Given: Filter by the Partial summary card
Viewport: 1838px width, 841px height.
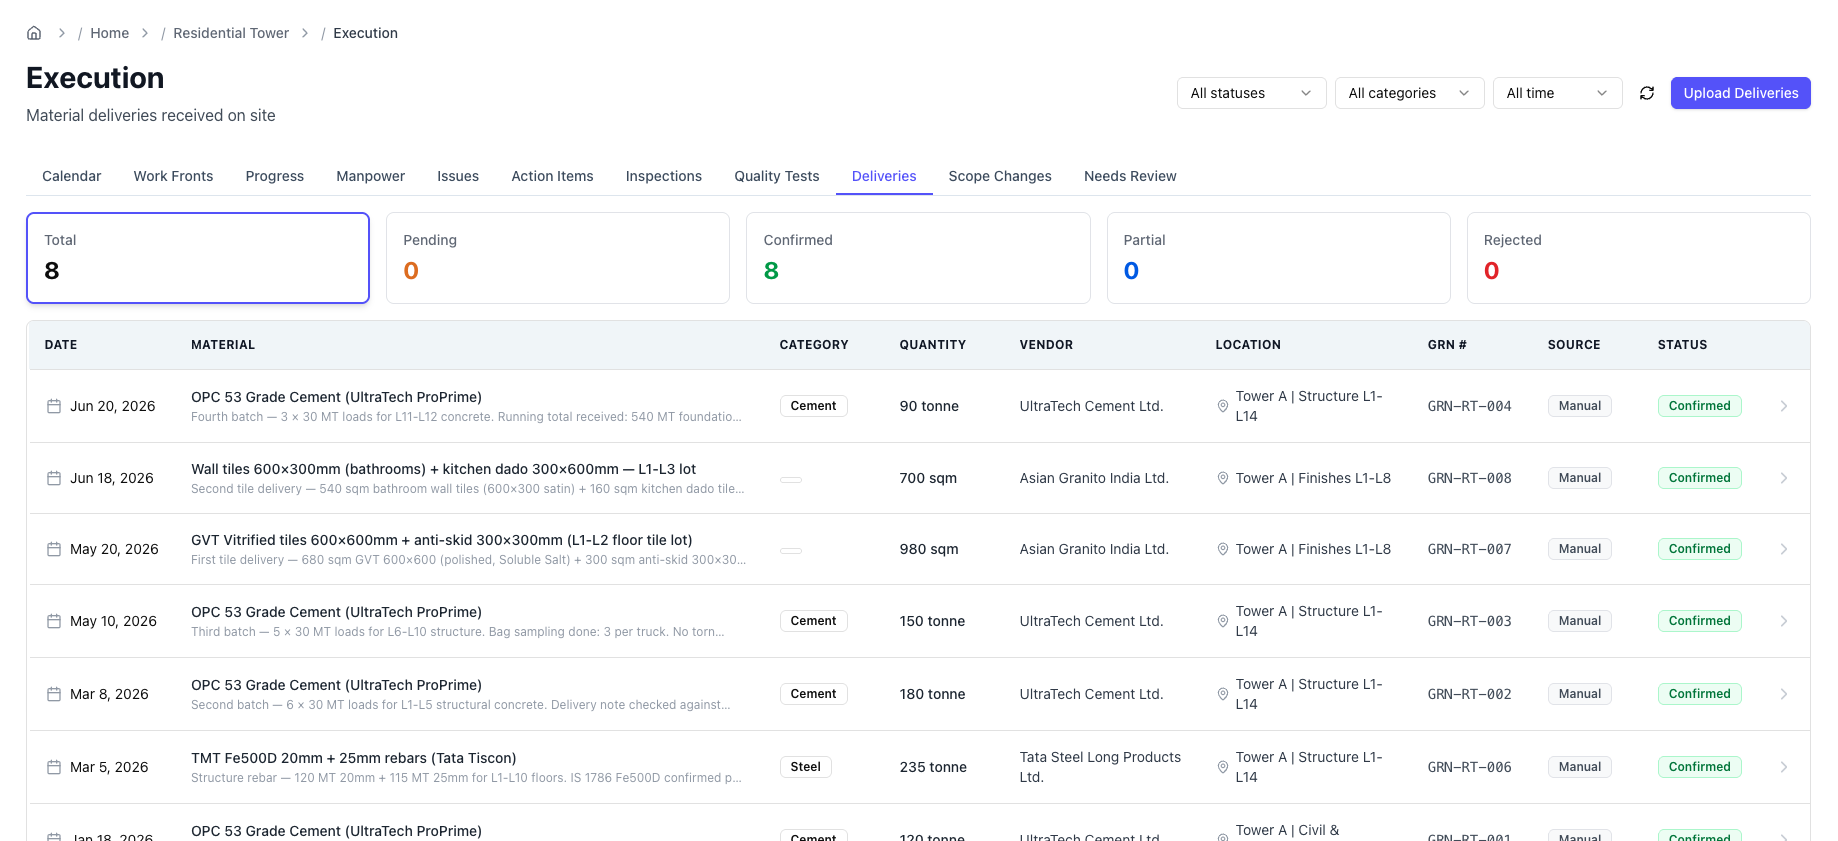Looking at the screenshot, I should 1278,258.
